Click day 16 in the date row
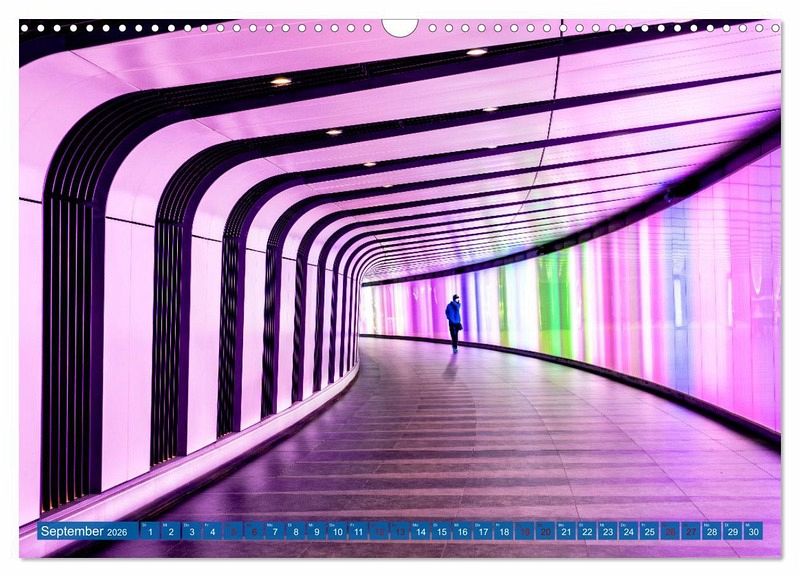The image size is (800, 577). [462, 532]
